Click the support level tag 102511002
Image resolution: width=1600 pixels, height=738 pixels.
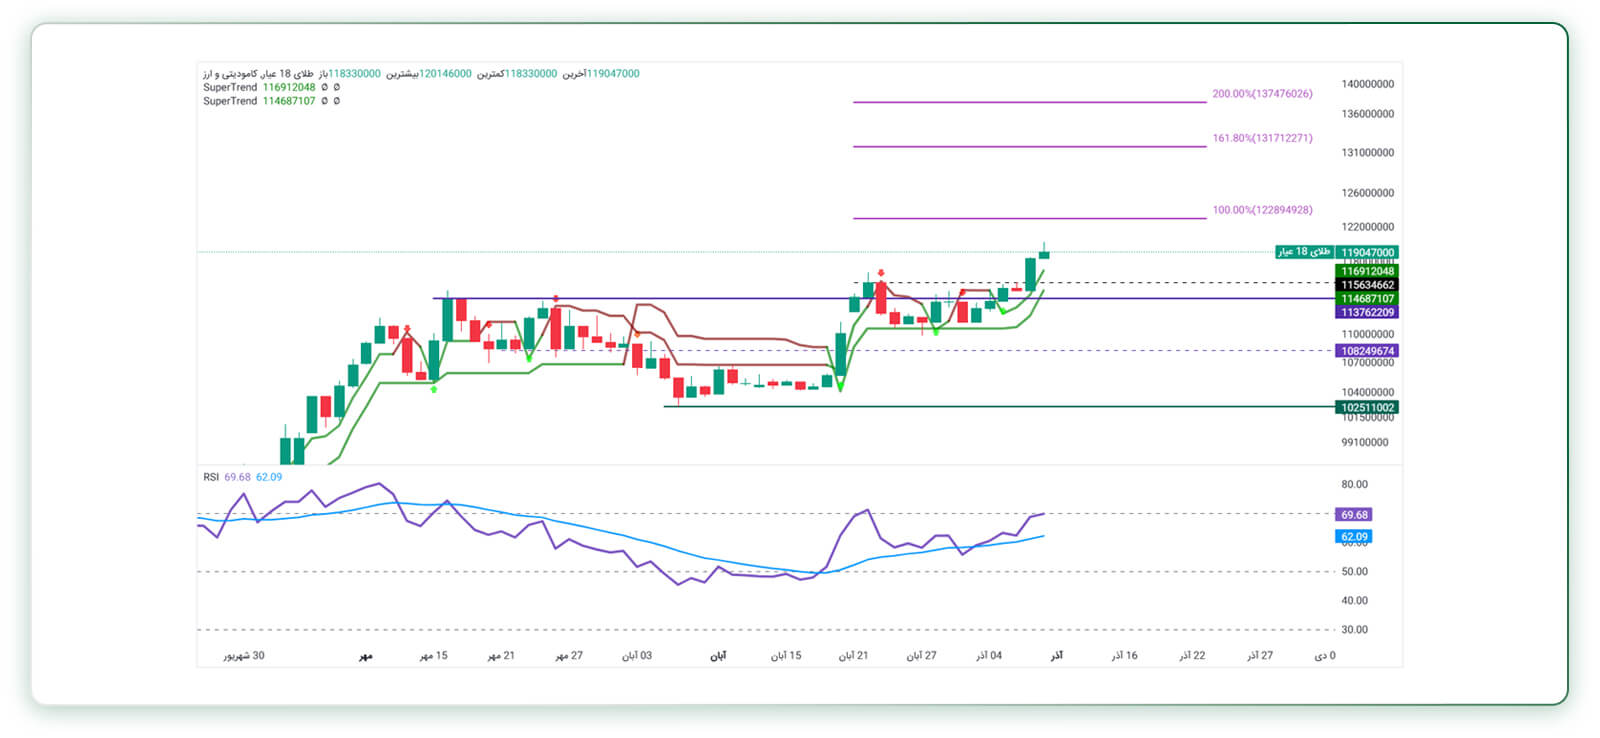click(x=1367, y=407)
